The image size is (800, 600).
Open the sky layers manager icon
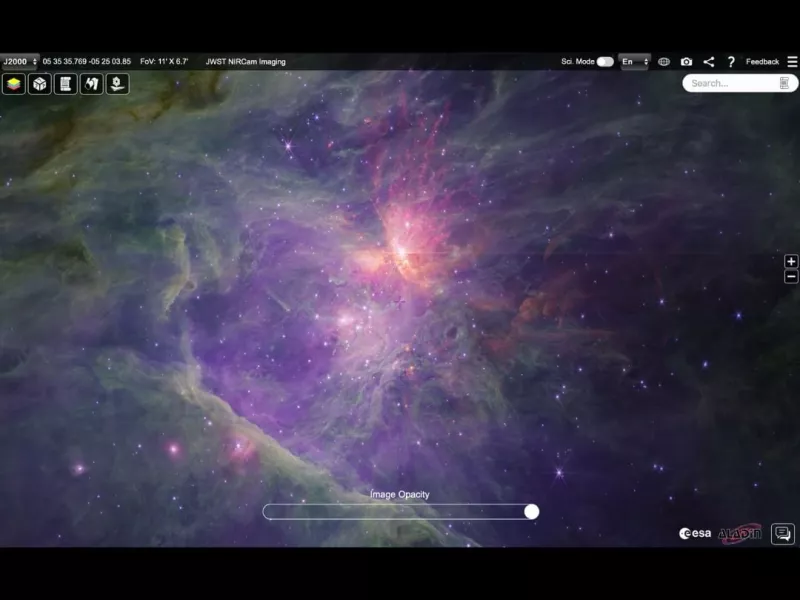coord(14,84)
